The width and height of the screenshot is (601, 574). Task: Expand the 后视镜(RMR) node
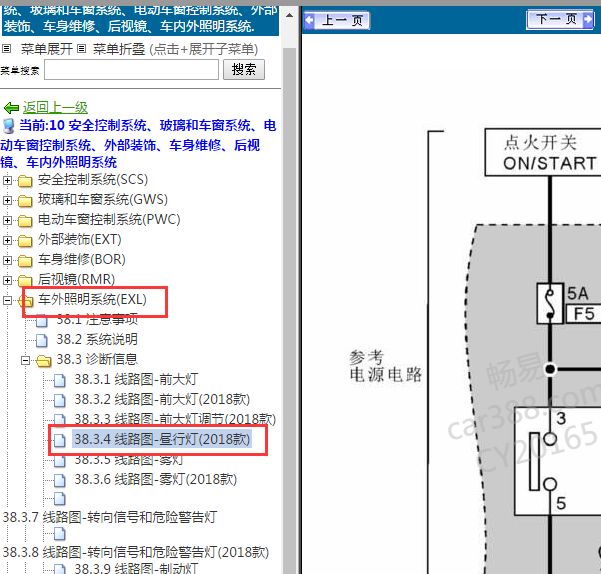(7, 280)
